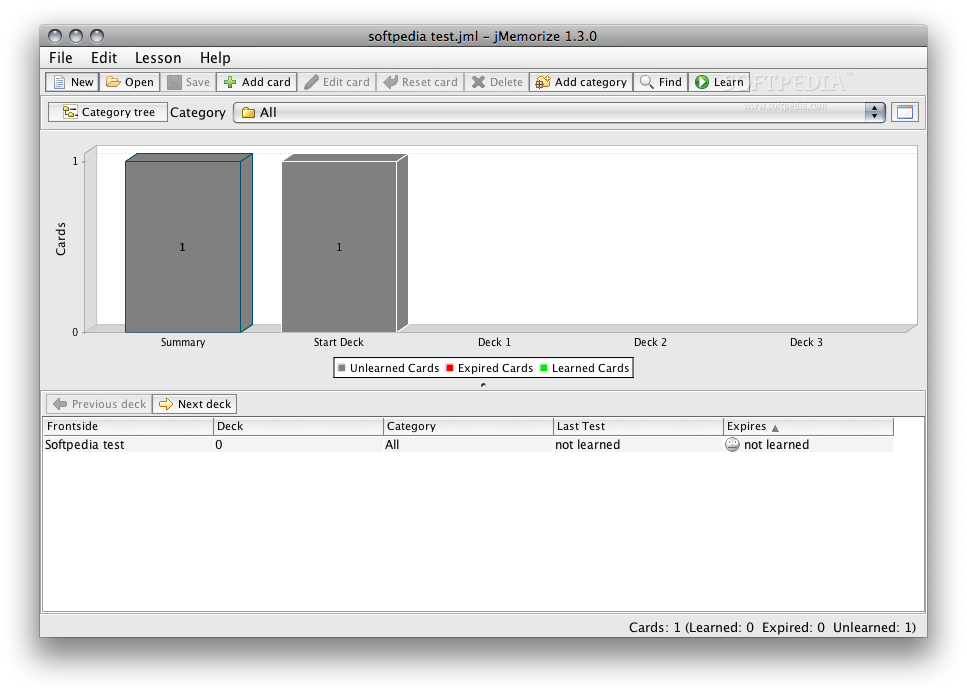Open the Category dropdown showing All
The width and height of the screenshot is (967, 692).
pos(559,112)
